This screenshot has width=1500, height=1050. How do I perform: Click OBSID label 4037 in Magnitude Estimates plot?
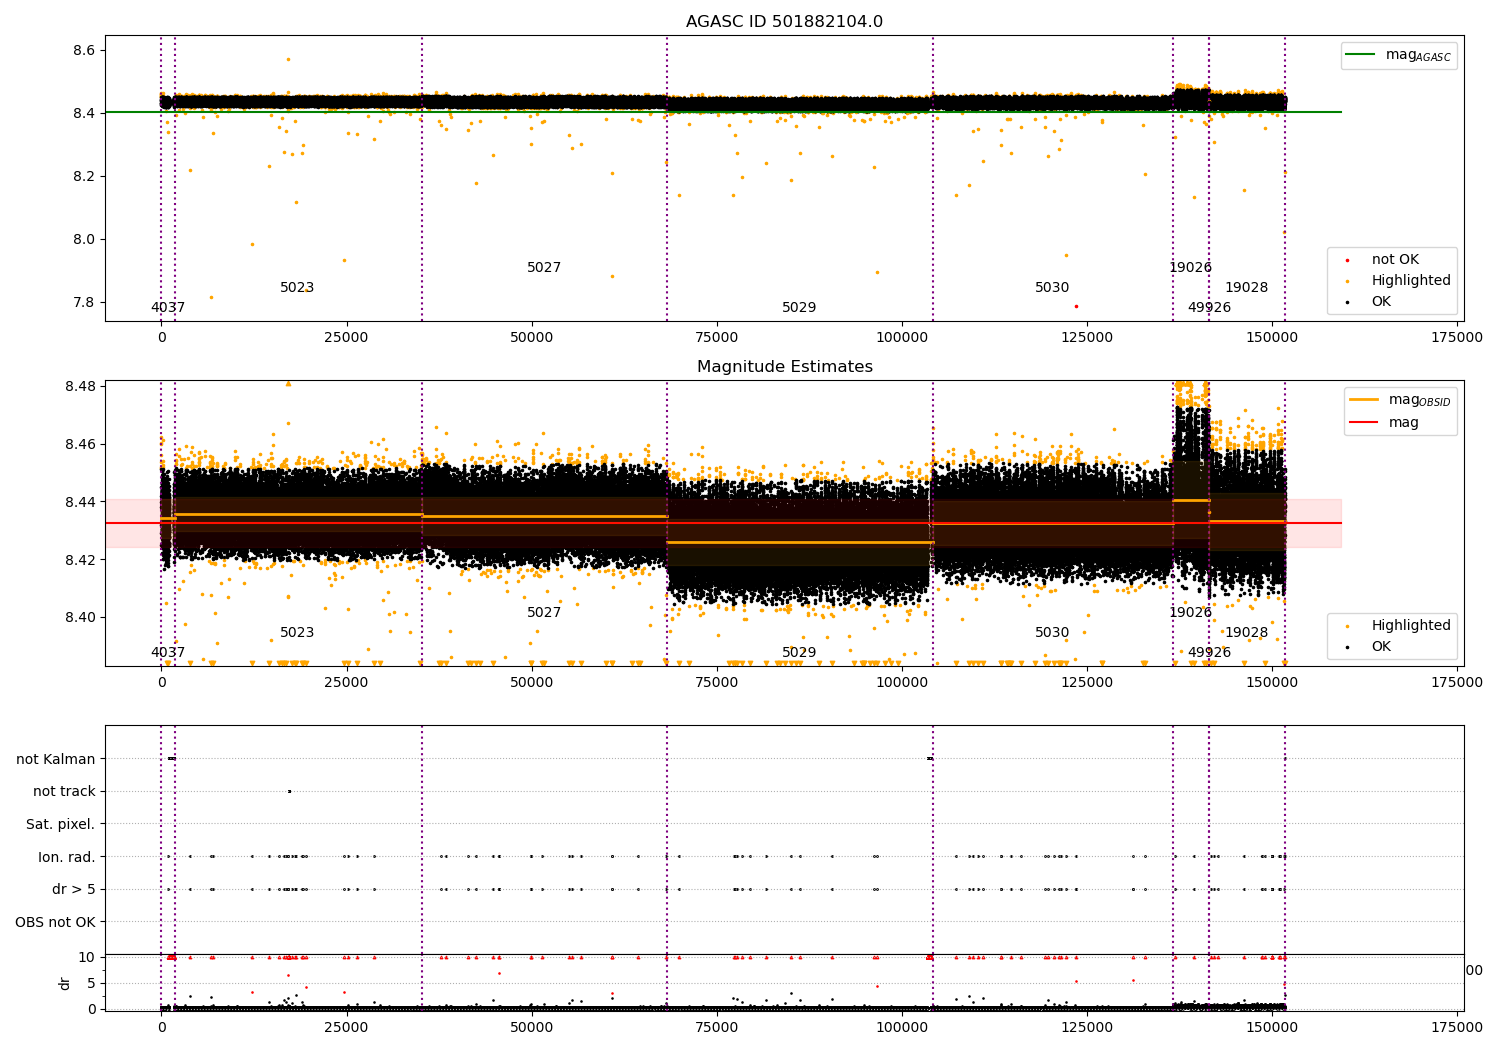(168, 653)
